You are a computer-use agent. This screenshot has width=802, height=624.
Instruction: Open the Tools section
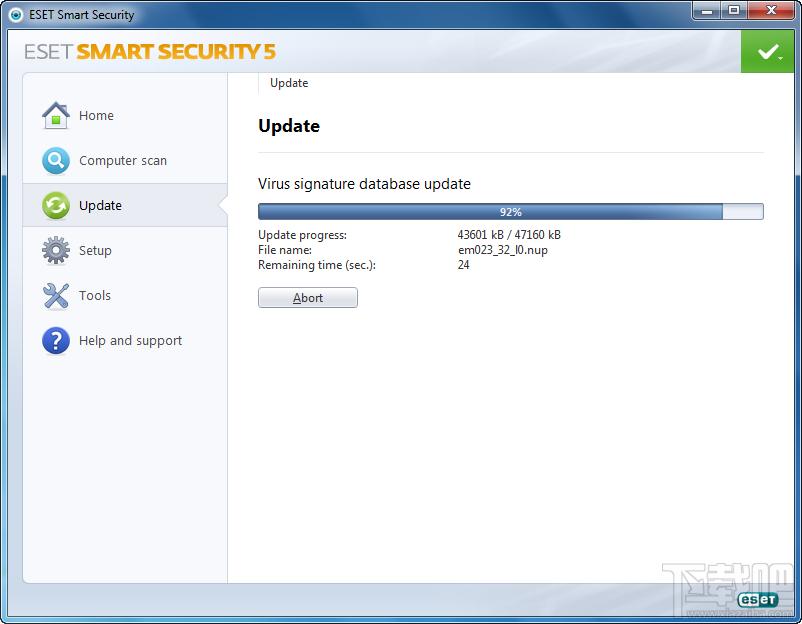(x=125, y=296)
